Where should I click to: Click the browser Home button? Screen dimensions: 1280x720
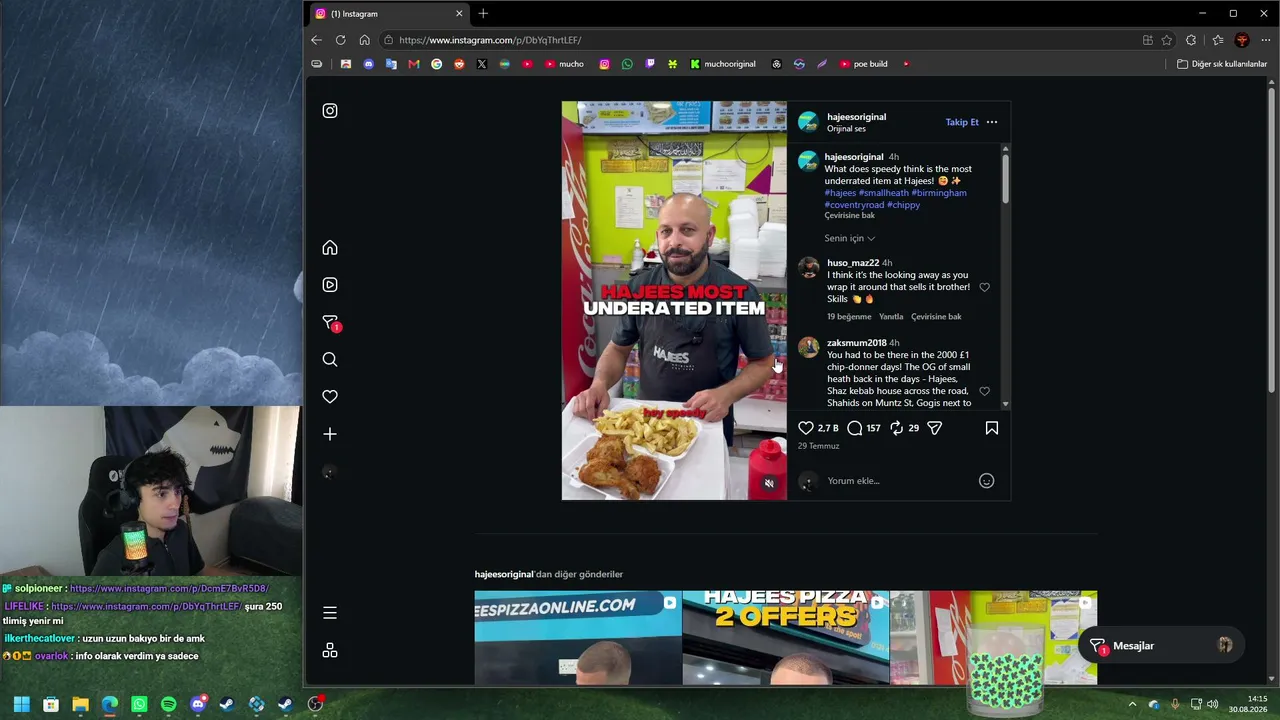tap(364, 40)
